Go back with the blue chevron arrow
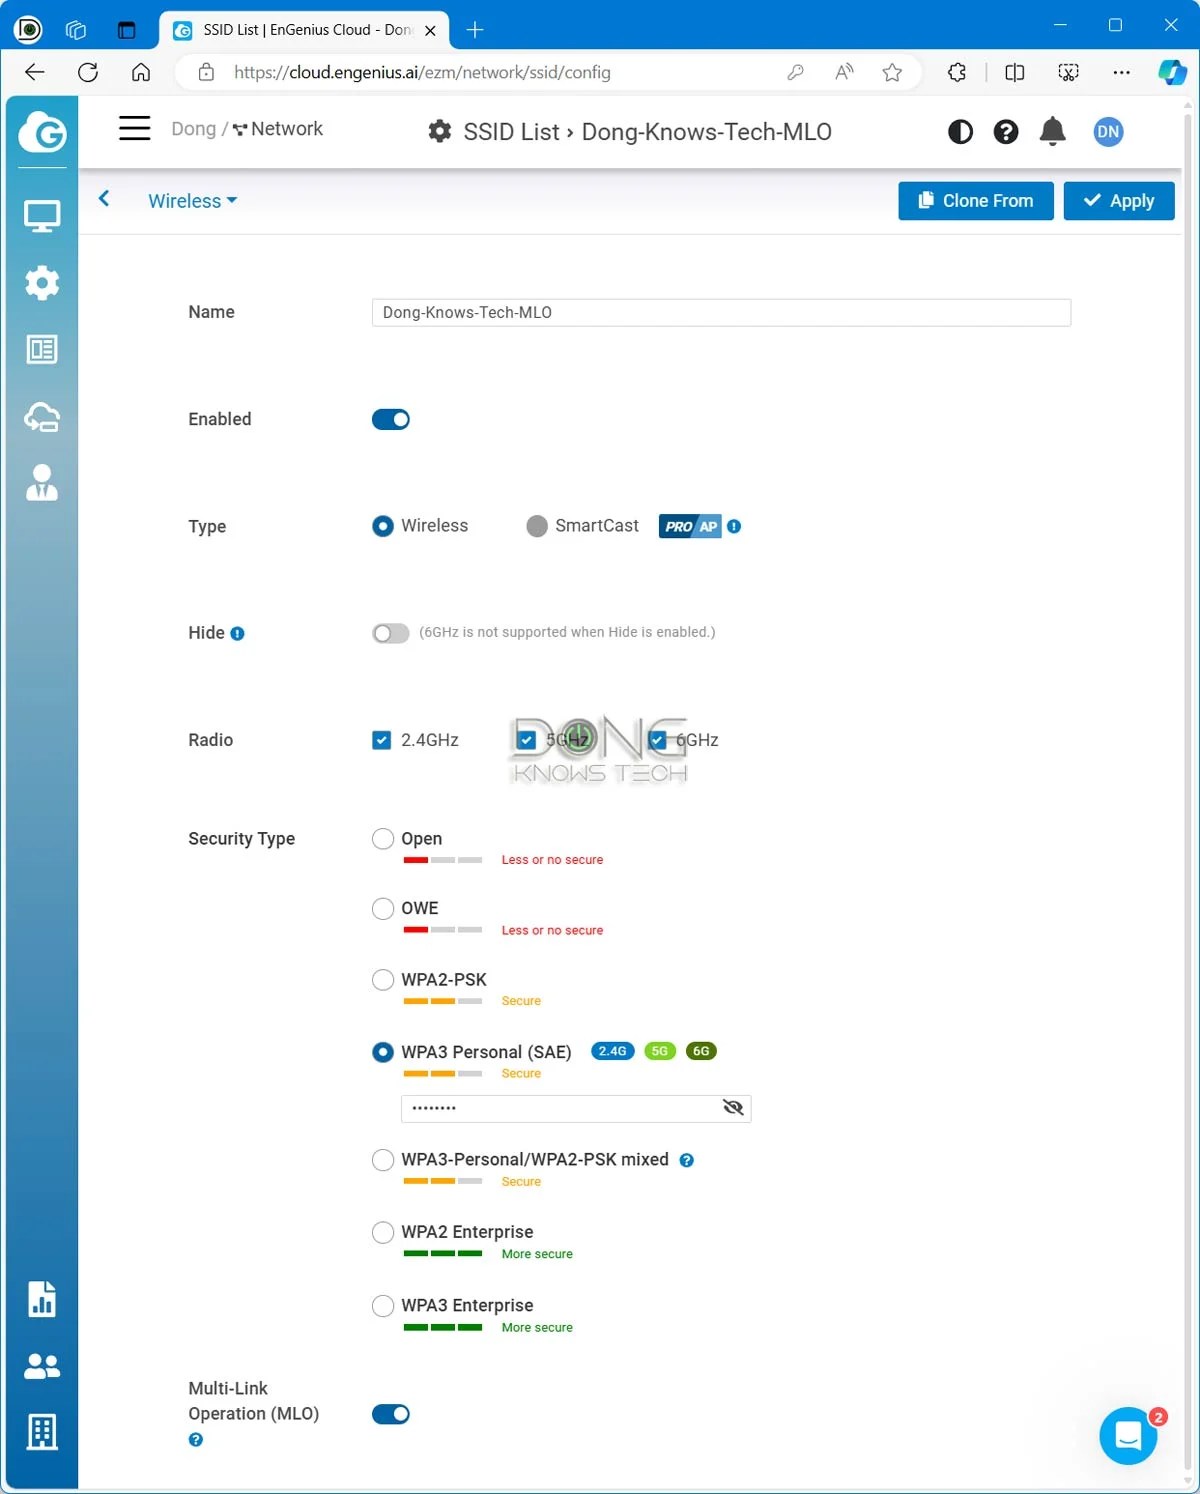This screenshot has height=1494, width=1200. [x=104, y=199]
